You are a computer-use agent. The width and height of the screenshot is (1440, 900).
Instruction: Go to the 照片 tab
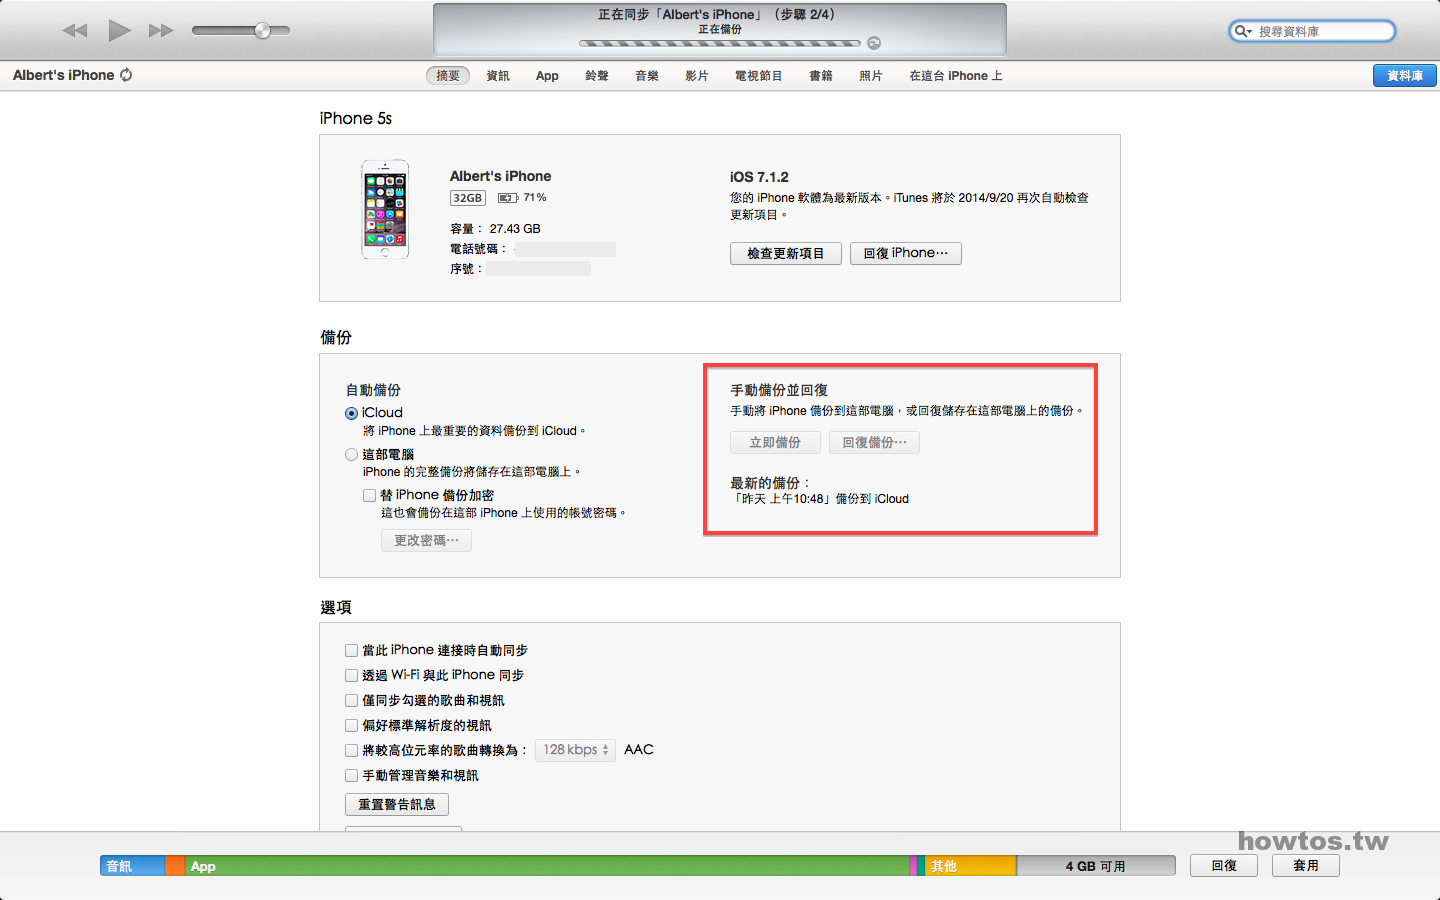pos(871,76)
